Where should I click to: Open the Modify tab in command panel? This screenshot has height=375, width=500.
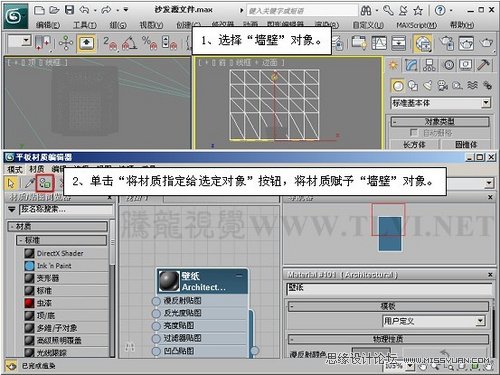411,65
